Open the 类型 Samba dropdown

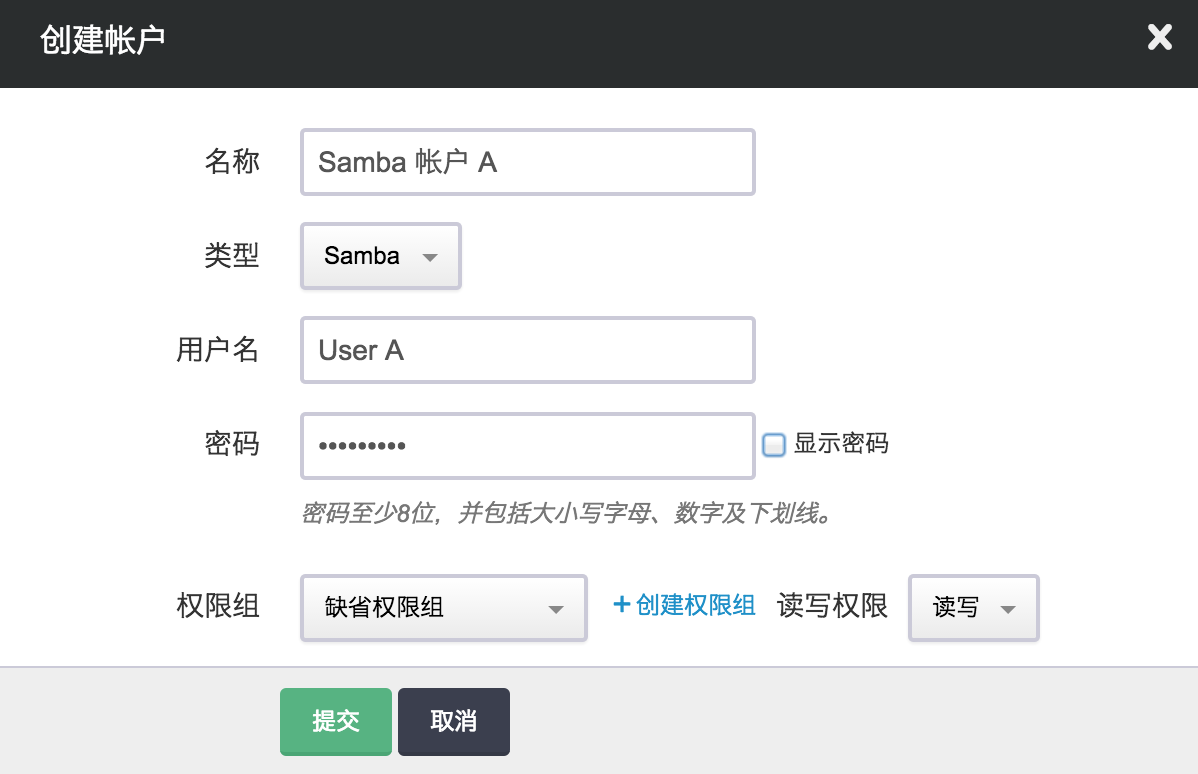(x=380, y=257)
